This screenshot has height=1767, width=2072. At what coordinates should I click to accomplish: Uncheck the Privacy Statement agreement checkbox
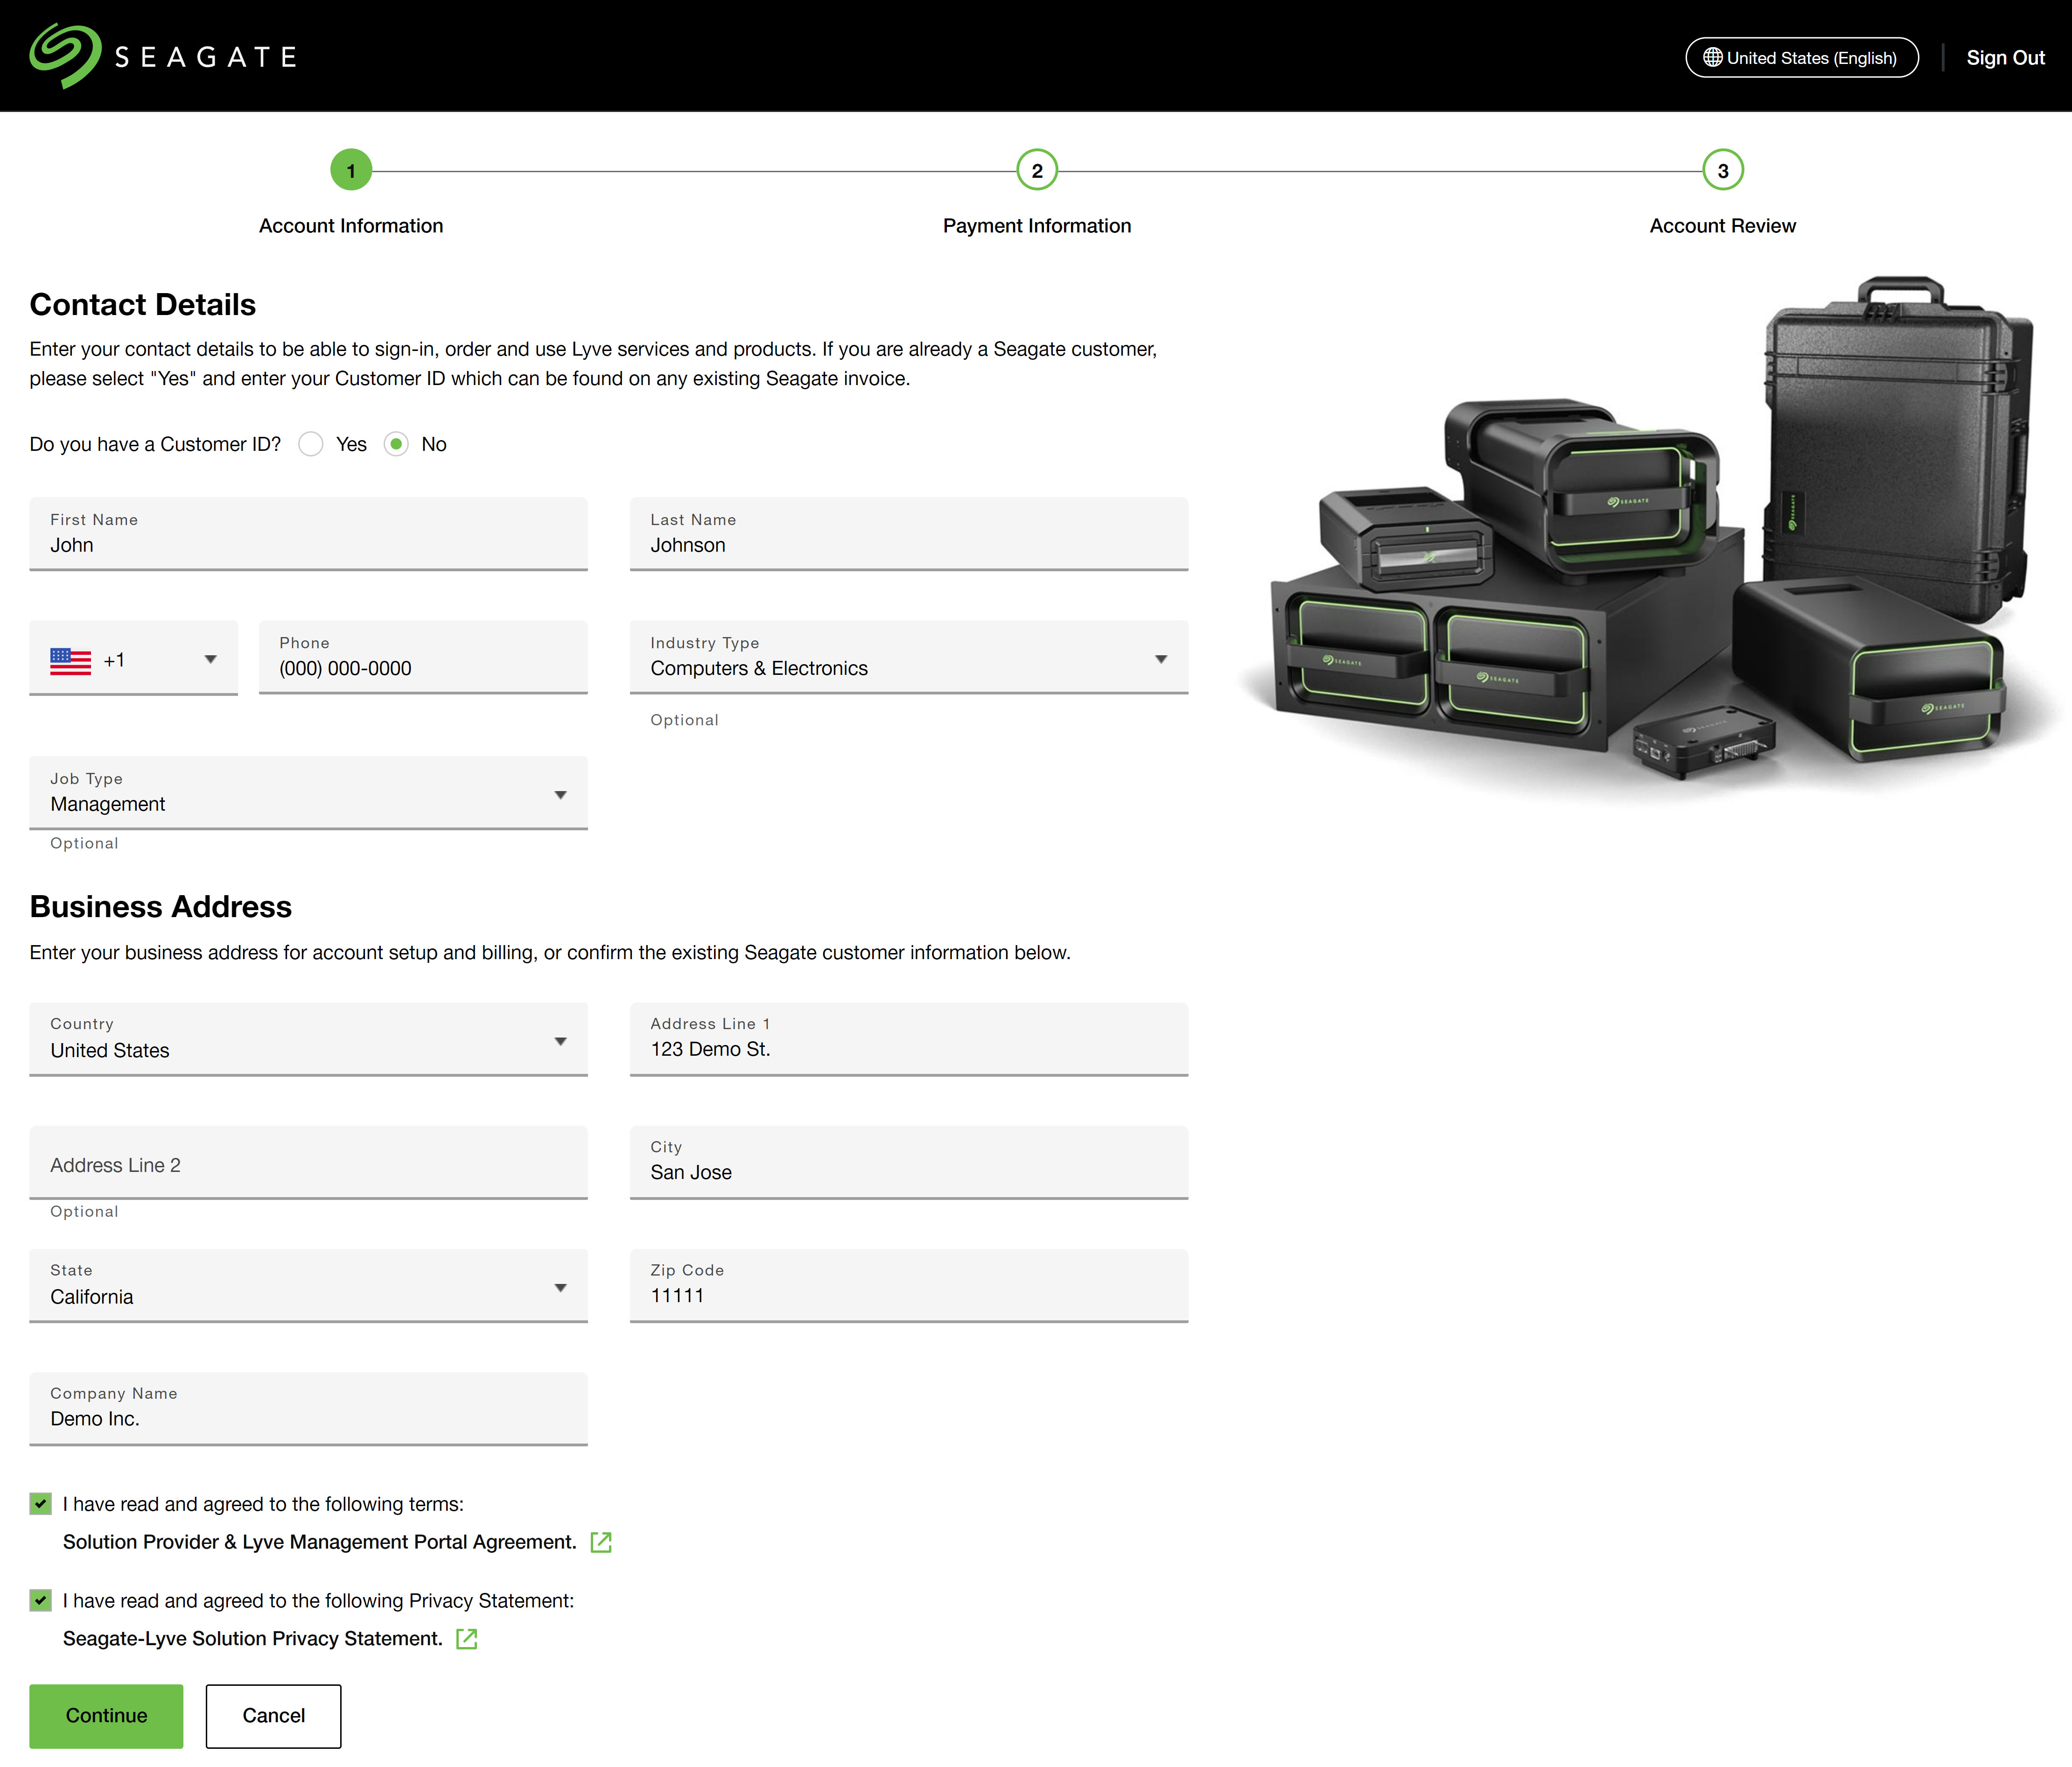click(x=41, y=1601)
